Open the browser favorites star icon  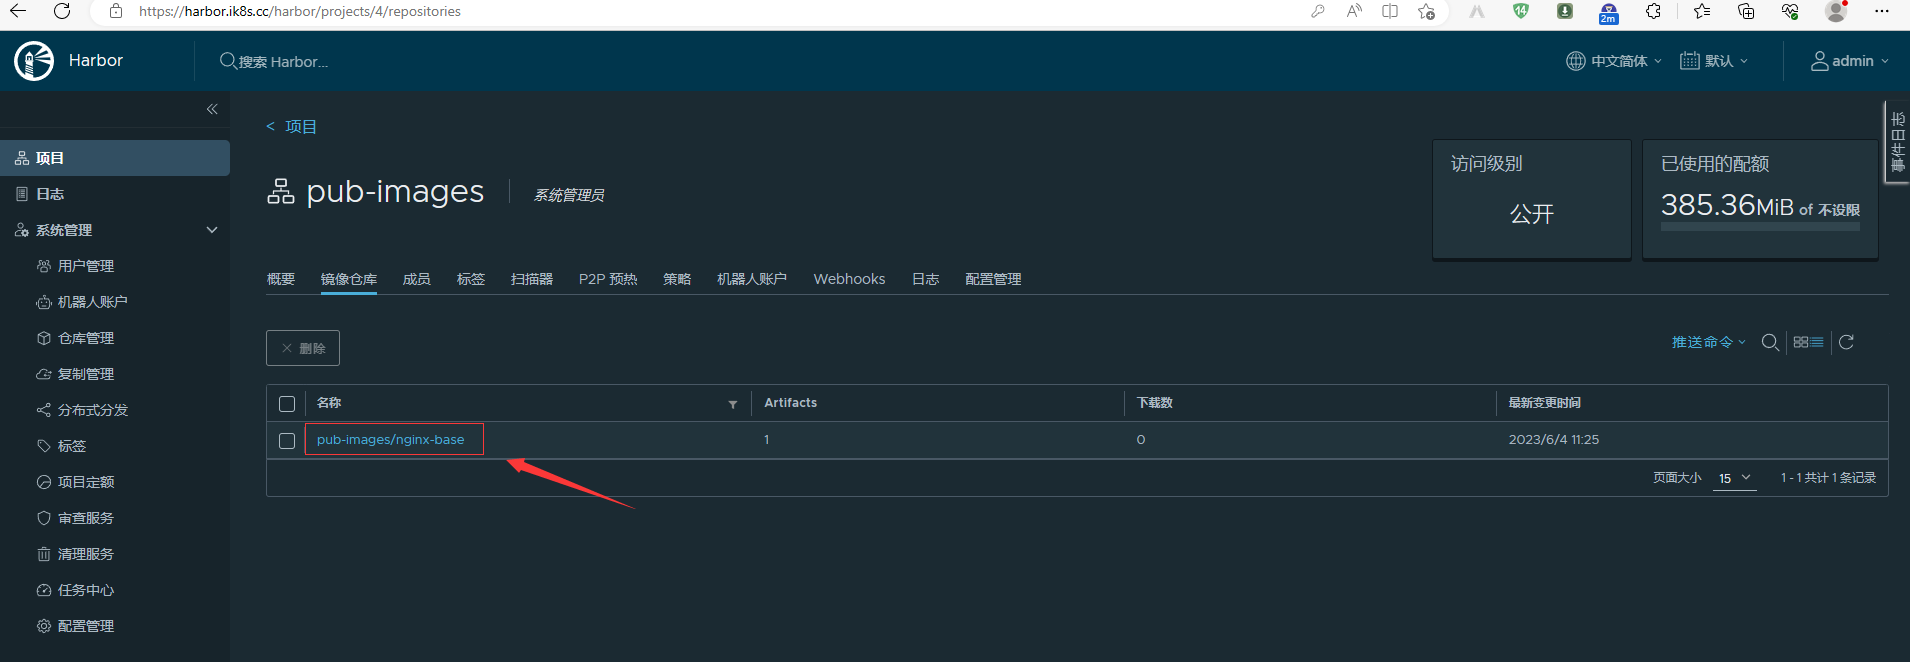[1702, 12]
